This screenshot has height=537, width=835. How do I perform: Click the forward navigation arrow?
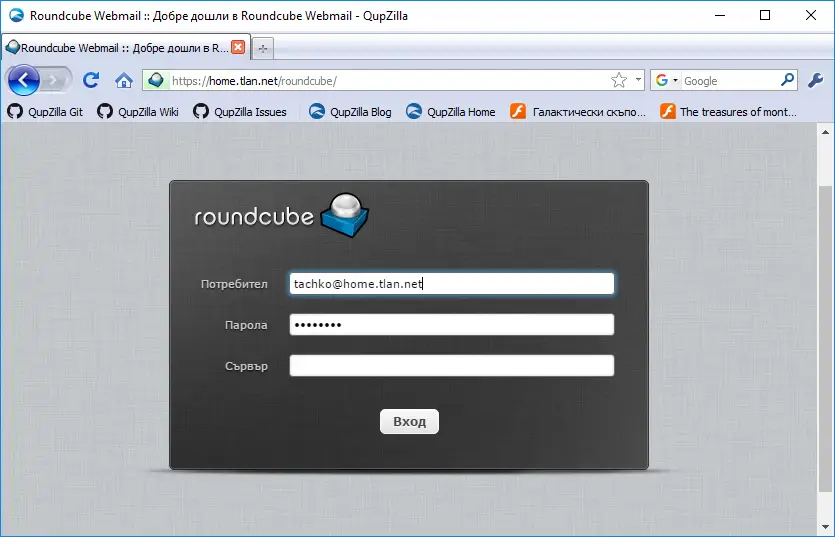click(54, 80)
